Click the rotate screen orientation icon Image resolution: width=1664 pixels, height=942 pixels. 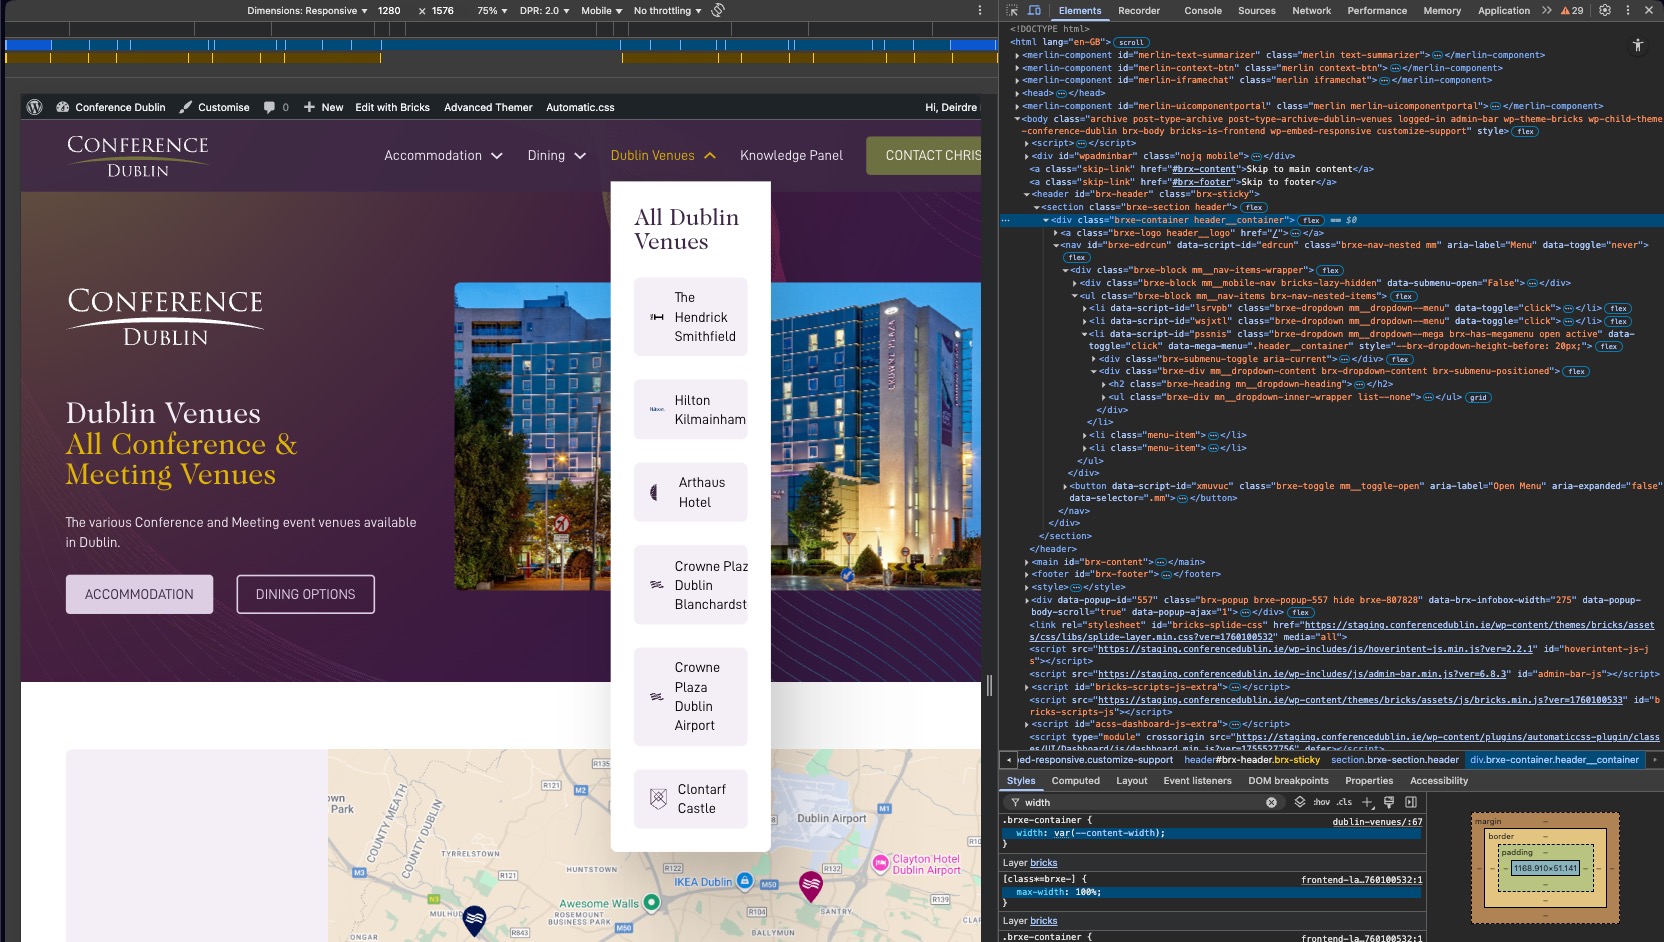click(718, 11)
